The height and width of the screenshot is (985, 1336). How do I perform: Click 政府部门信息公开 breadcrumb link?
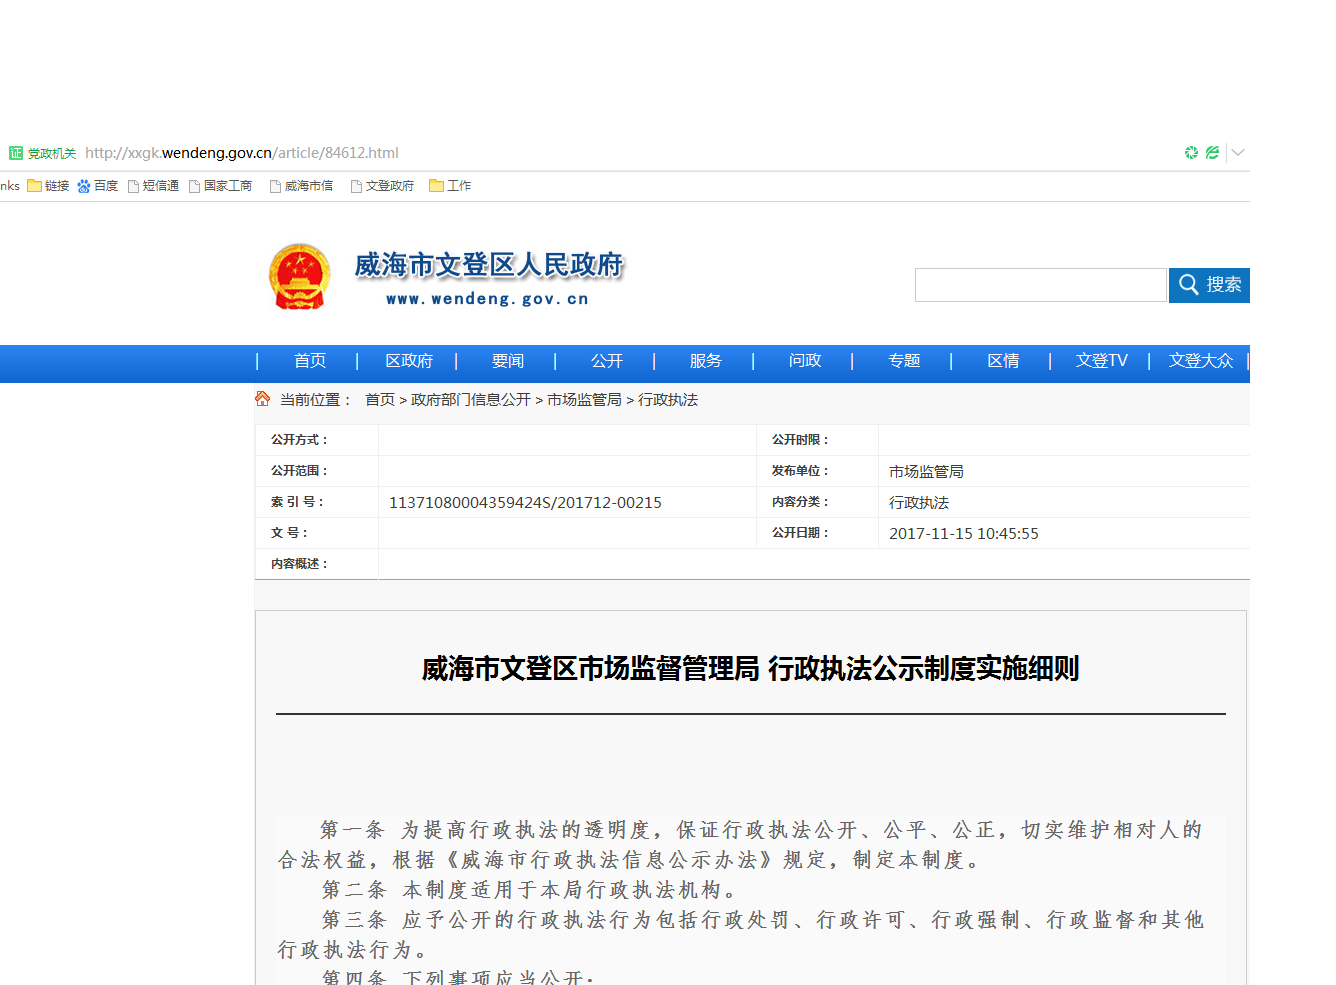pyautogui.click(x=471, y=400)
